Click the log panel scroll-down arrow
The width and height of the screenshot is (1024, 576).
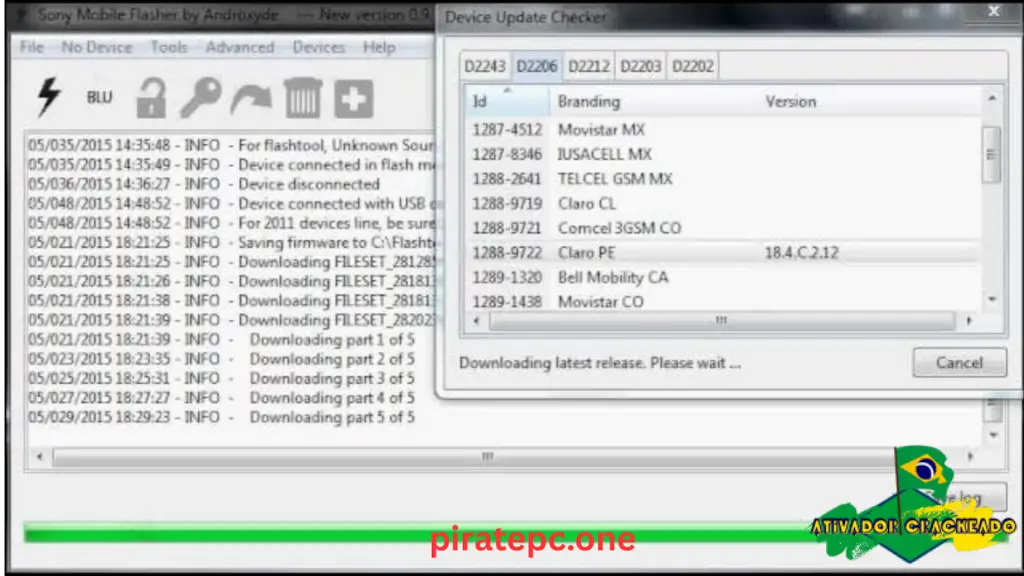point(993,435)
